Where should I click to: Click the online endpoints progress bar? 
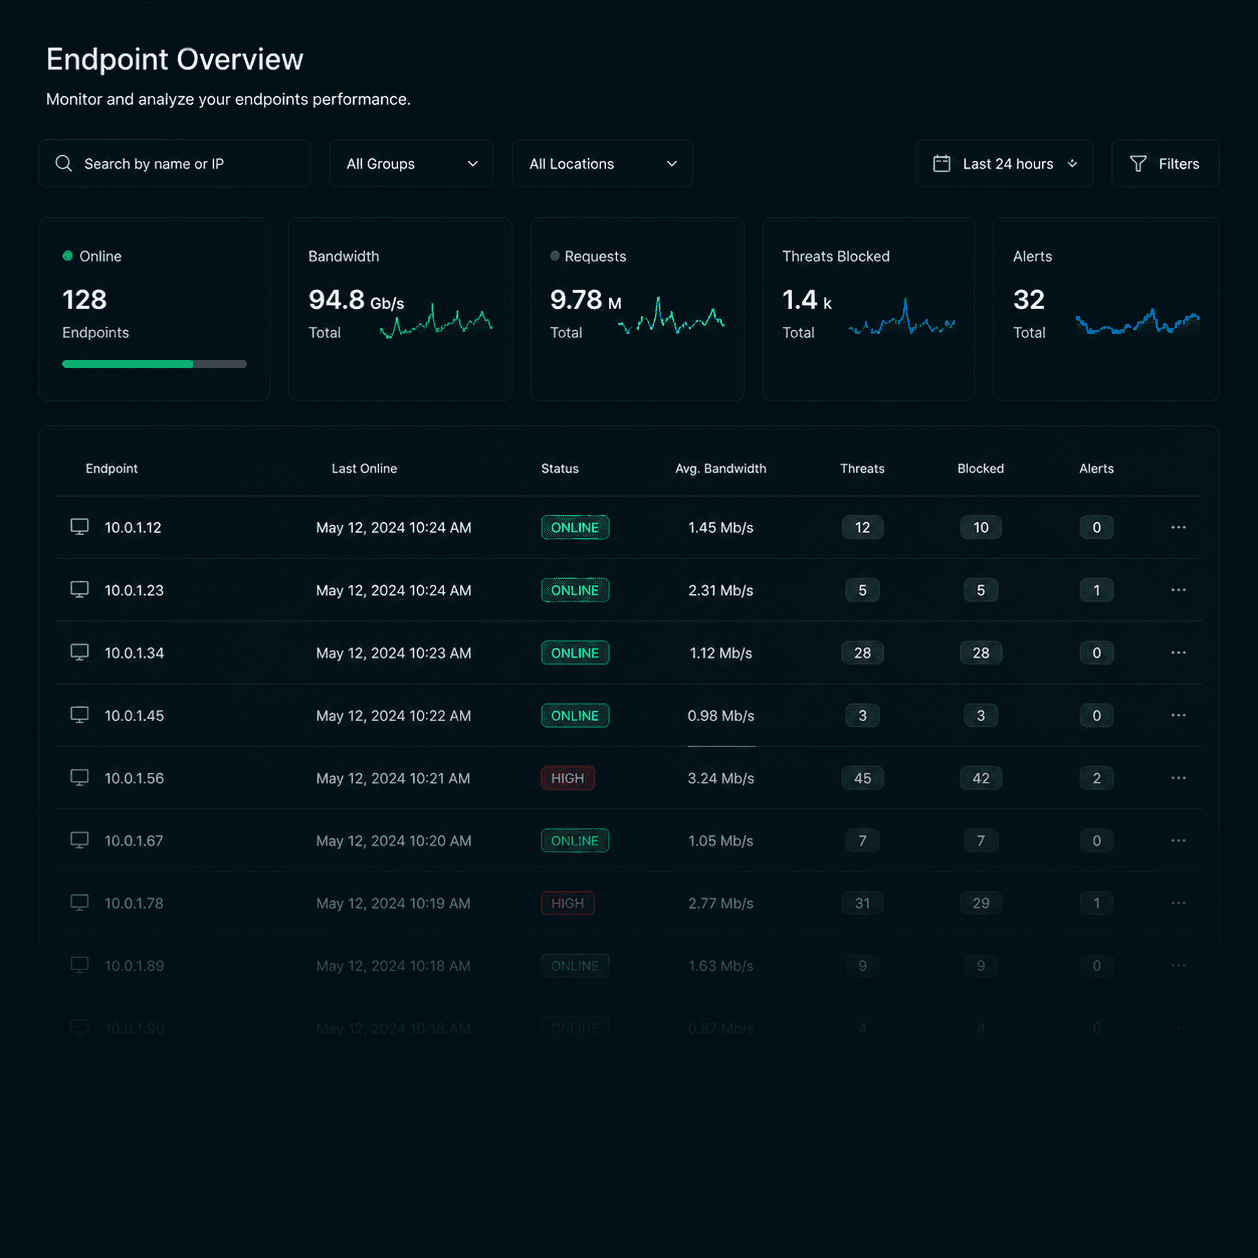click(154, 364)
